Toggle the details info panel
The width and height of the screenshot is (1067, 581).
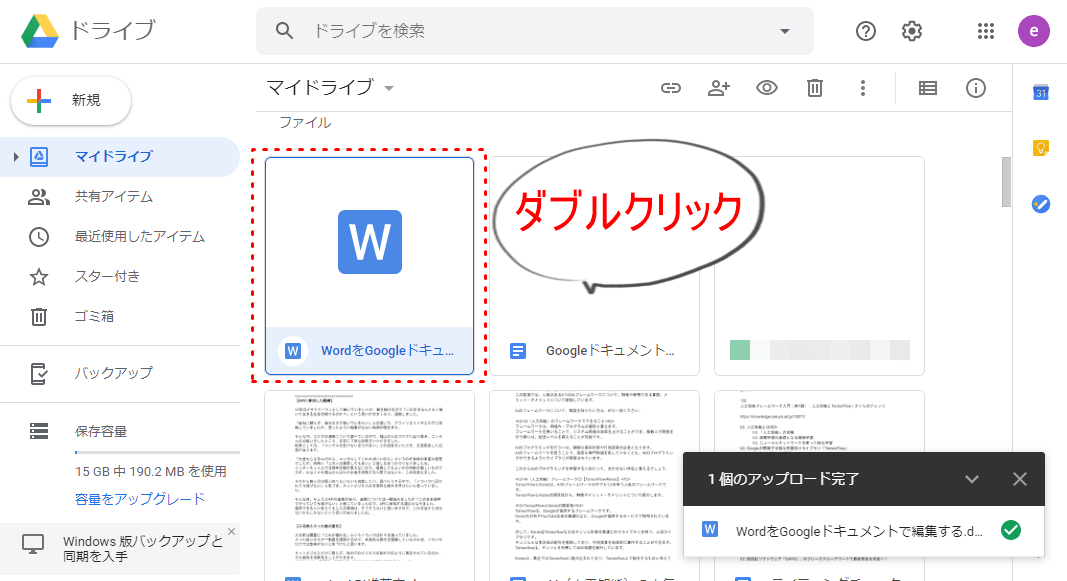[976, 88]
